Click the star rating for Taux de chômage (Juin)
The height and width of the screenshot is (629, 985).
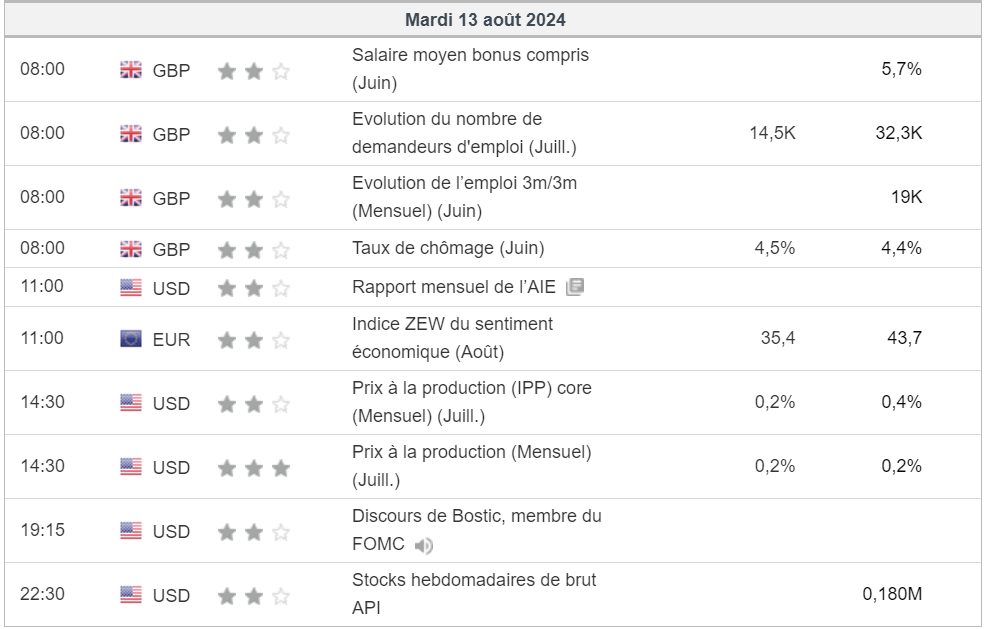[254, 250]
